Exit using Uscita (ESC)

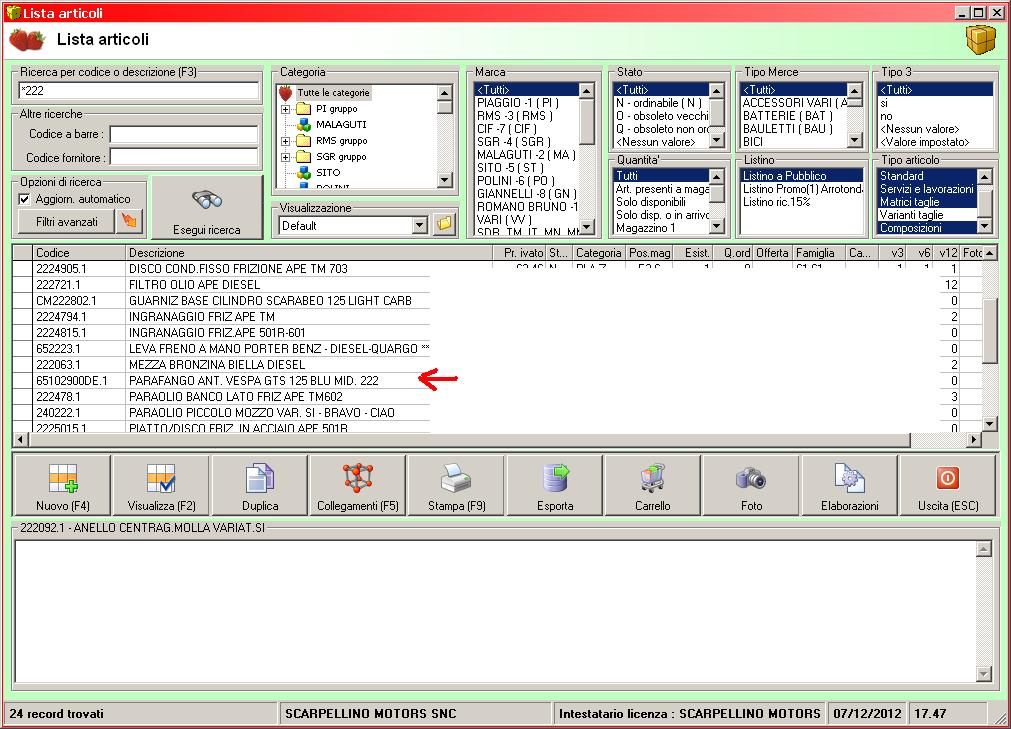pyautogui.click(x=948, y=485)
